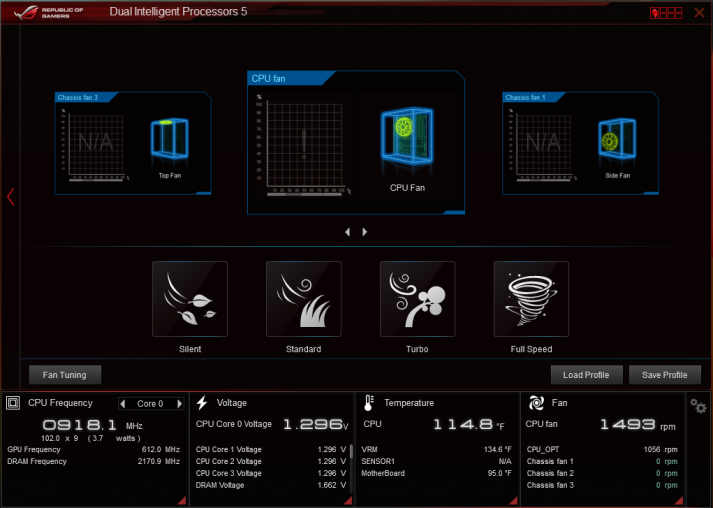The width and height of the screenshot is (713, 508).
Task: Select the CPU fan card
Action: click(356, 142)
